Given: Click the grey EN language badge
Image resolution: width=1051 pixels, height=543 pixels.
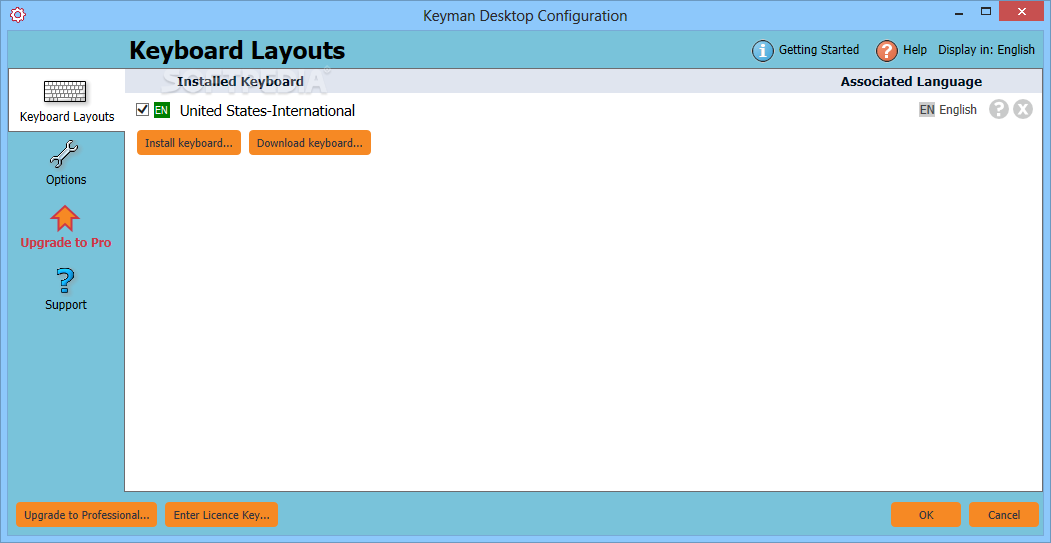Looking at the screenshot, I should (927, 110).
